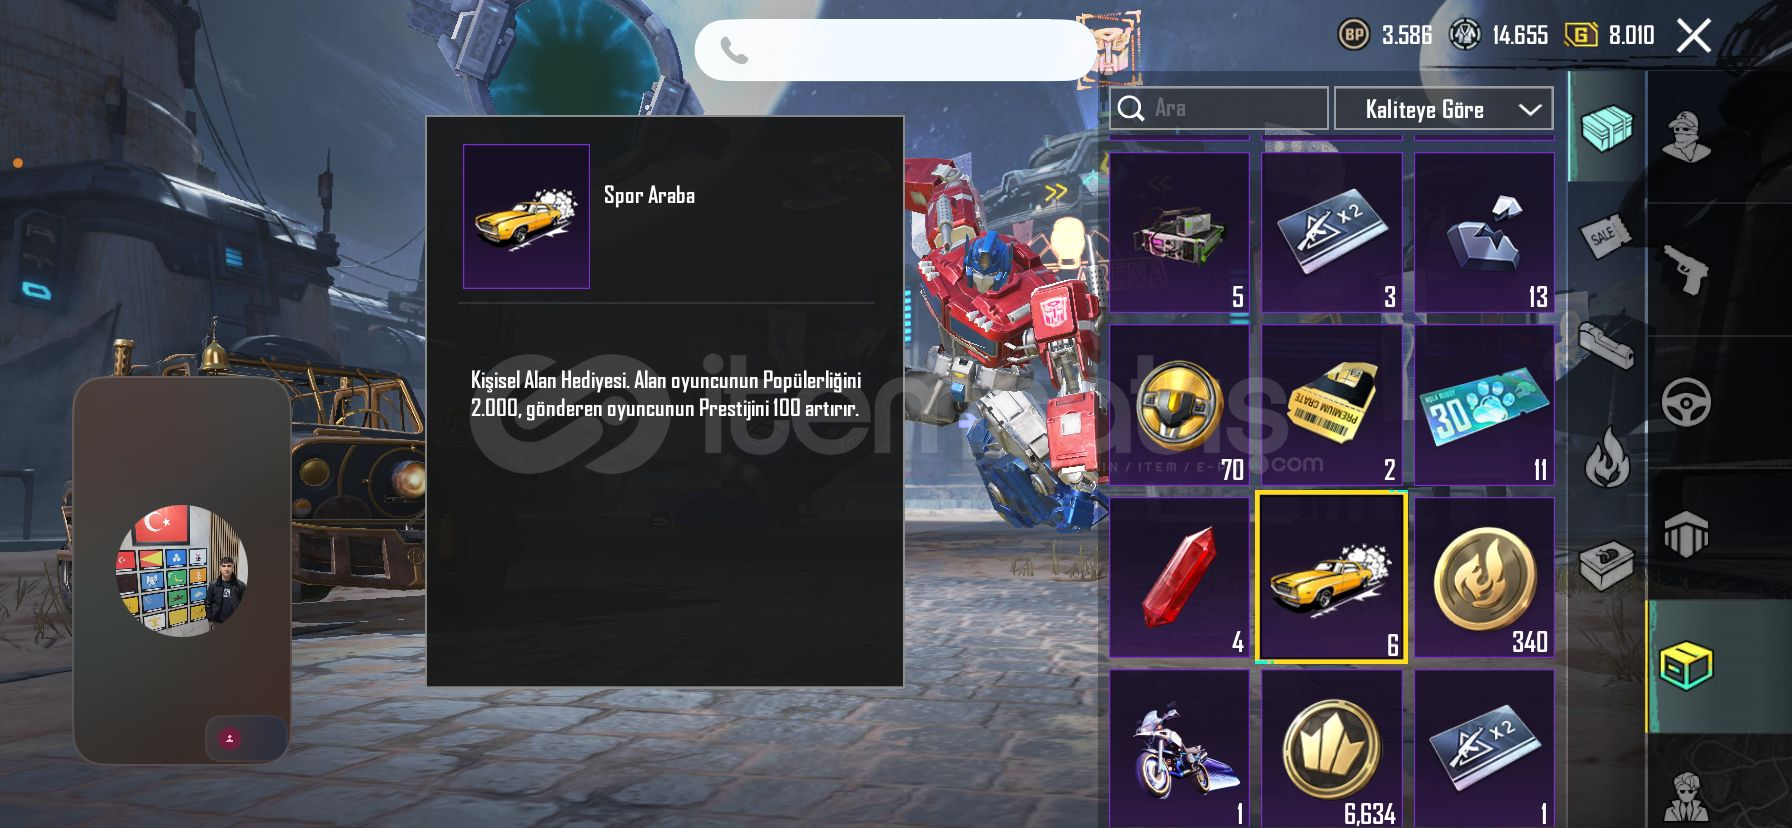The image size is (1792, 828).
Task: Open the pistol weapons category
Action: (1687, 269)
